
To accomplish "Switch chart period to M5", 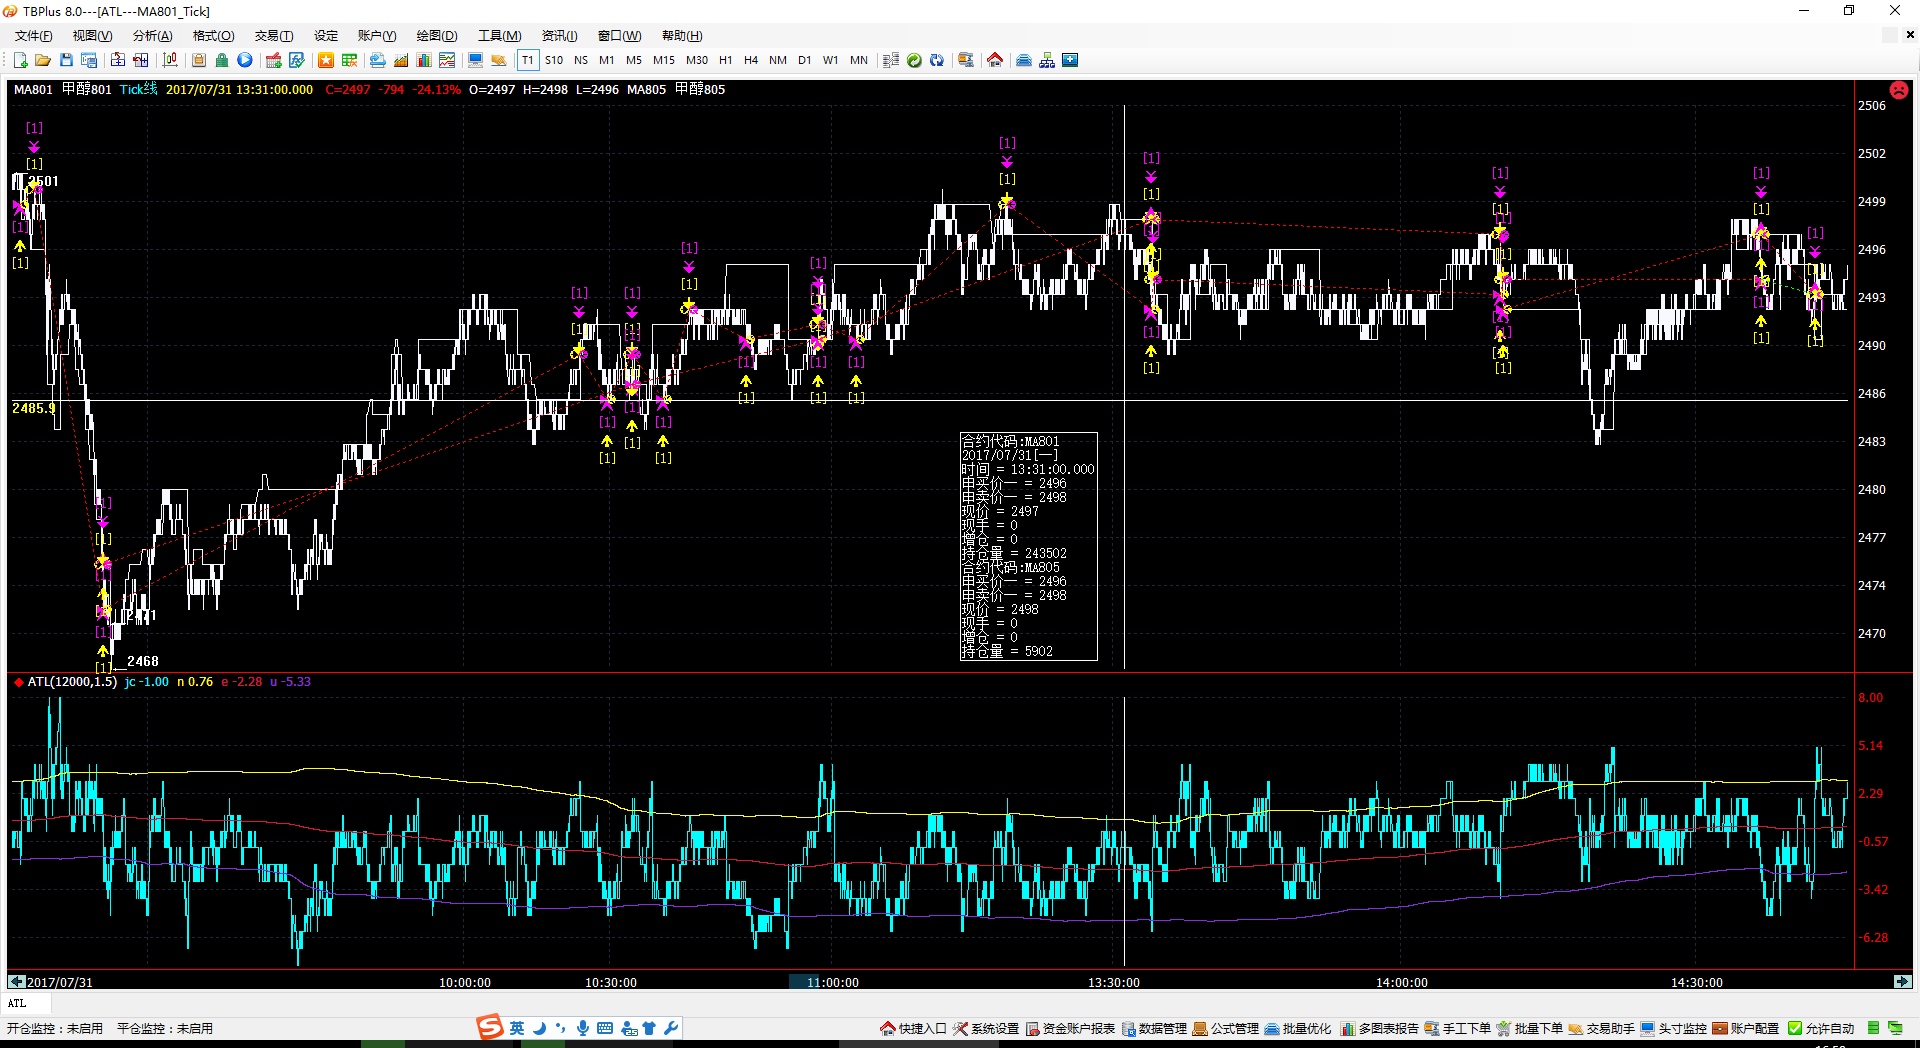I will (634, 60).
